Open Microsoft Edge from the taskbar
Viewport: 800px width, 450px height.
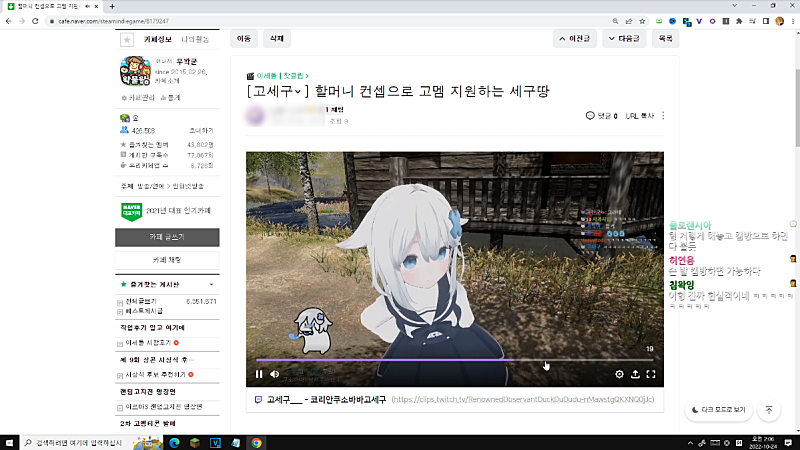pos(174,442)
